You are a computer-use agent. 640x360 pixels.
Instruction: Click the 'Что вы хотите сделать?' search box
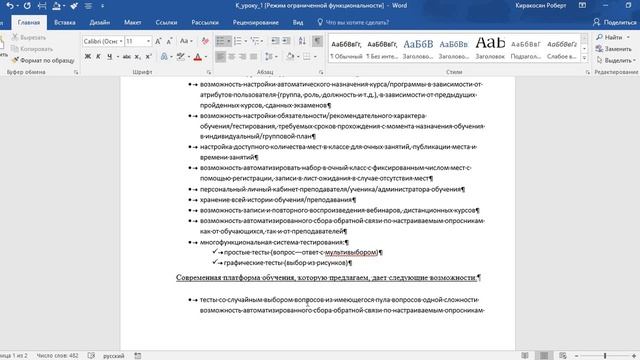(x=353, y=22)
